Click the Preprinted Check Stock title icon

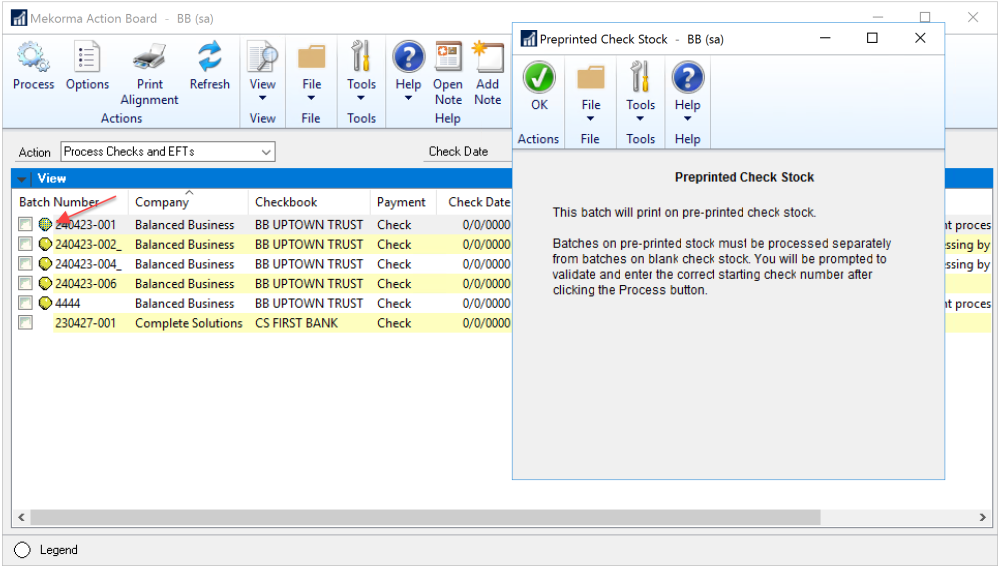(529, 39)
